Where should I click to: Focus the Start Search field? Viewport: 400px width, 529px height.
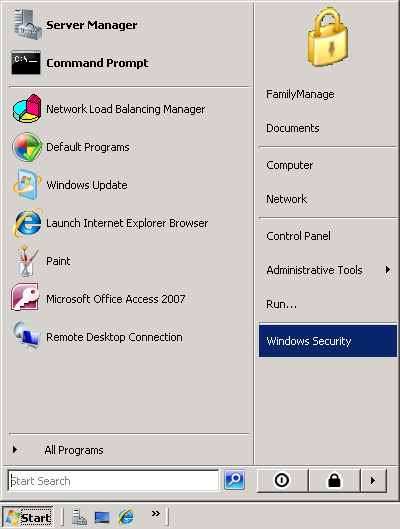(113, 480)
